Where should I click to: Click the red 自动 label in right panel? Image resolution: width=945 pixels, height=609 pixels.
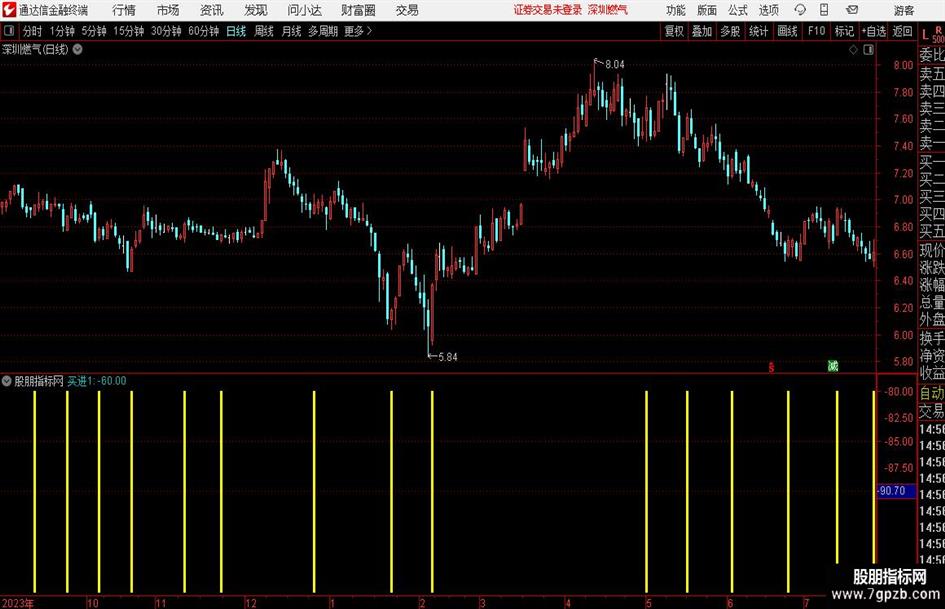pos(932,393)
